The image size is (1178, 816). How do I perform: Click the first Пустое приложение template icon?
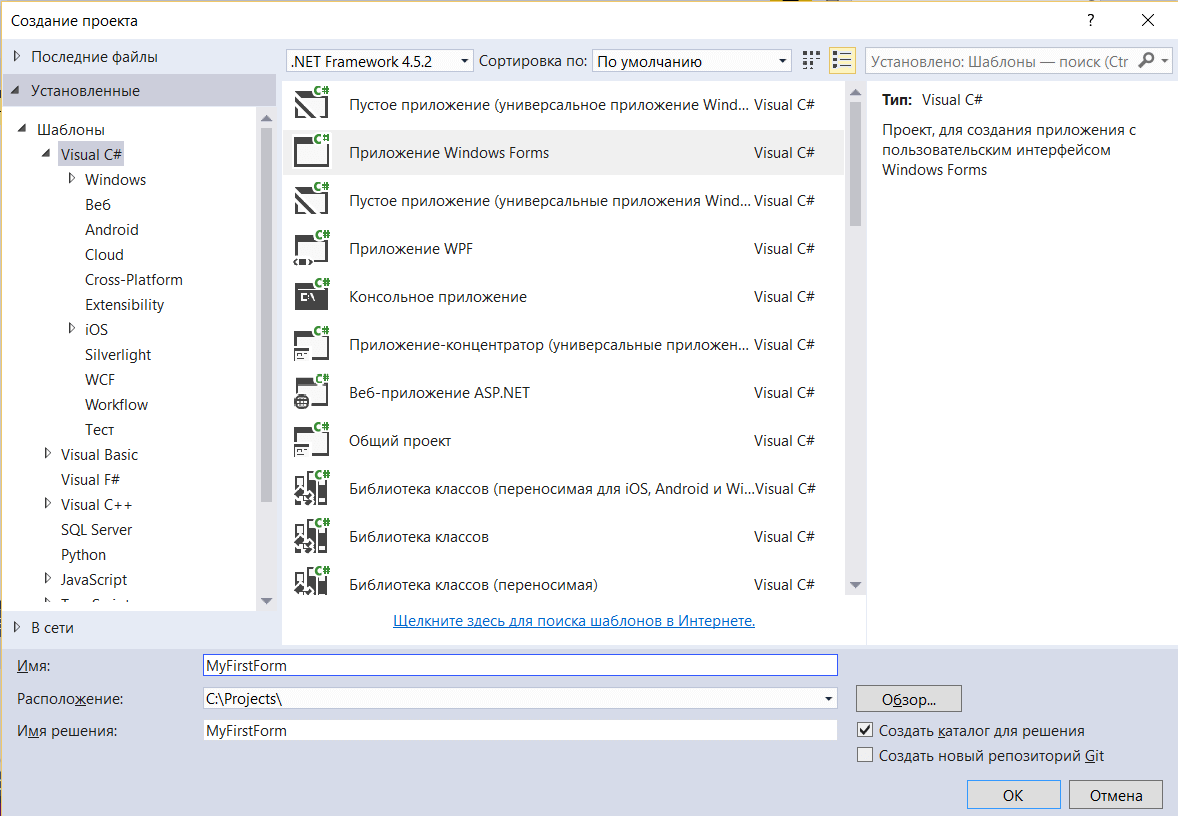312,104
